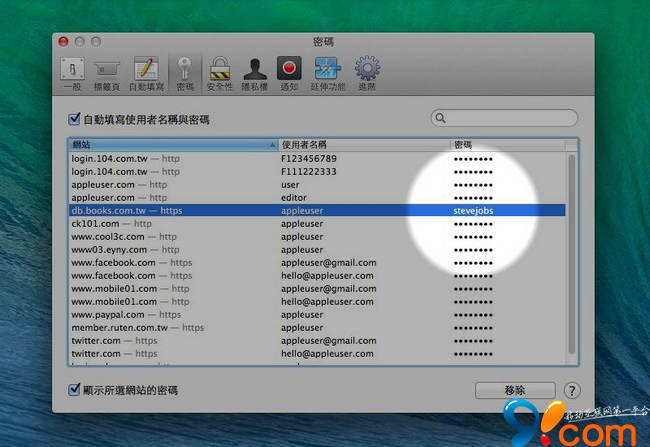Sort list by 網站 column header
The width and height of the screenshot is (650, 447).
(x=172, y=145)
